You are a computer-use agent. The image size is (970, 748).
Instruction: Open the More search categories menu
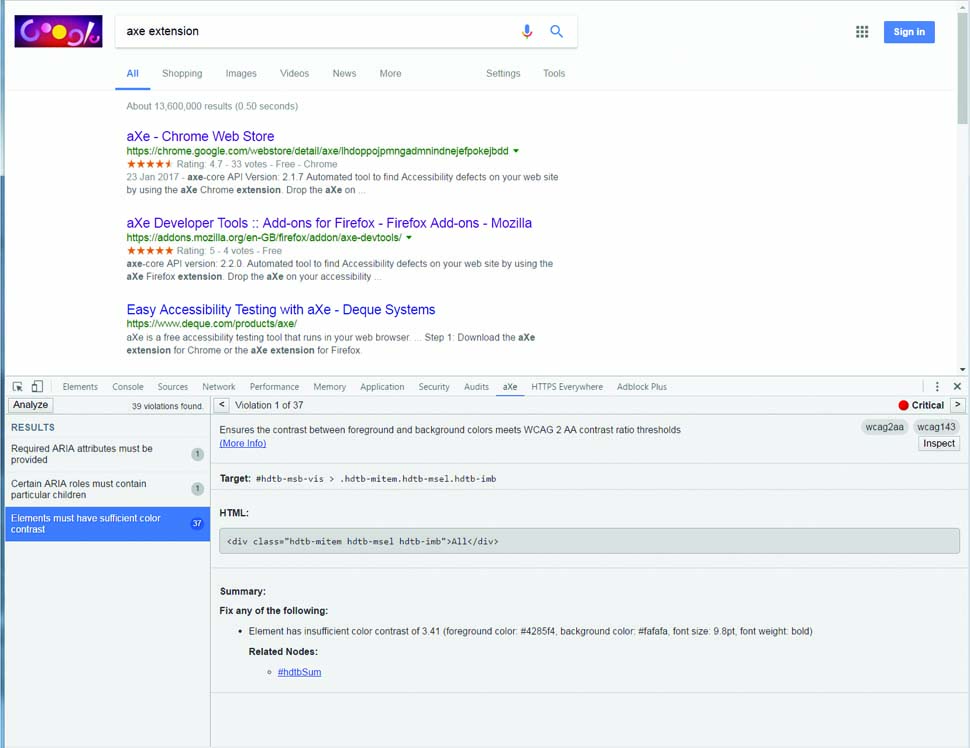point(390,74)
